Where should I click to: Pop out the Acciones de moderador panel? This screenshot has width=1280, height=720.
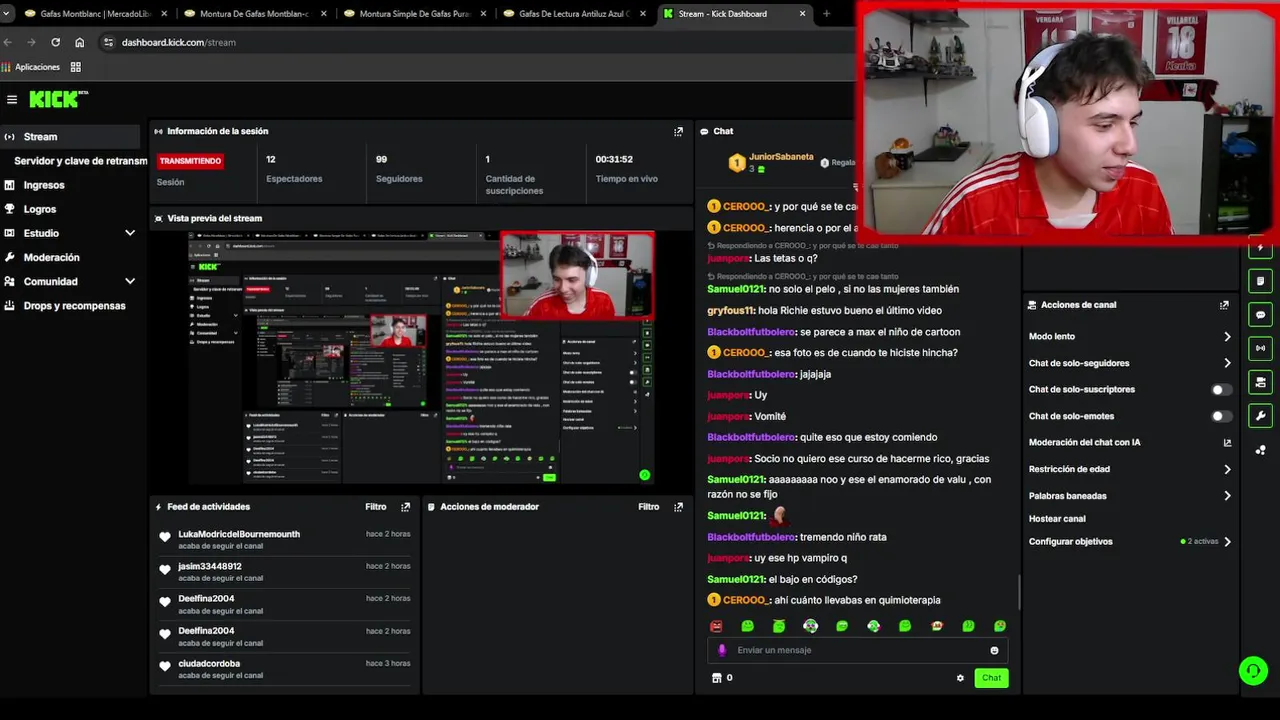[678, 507]
